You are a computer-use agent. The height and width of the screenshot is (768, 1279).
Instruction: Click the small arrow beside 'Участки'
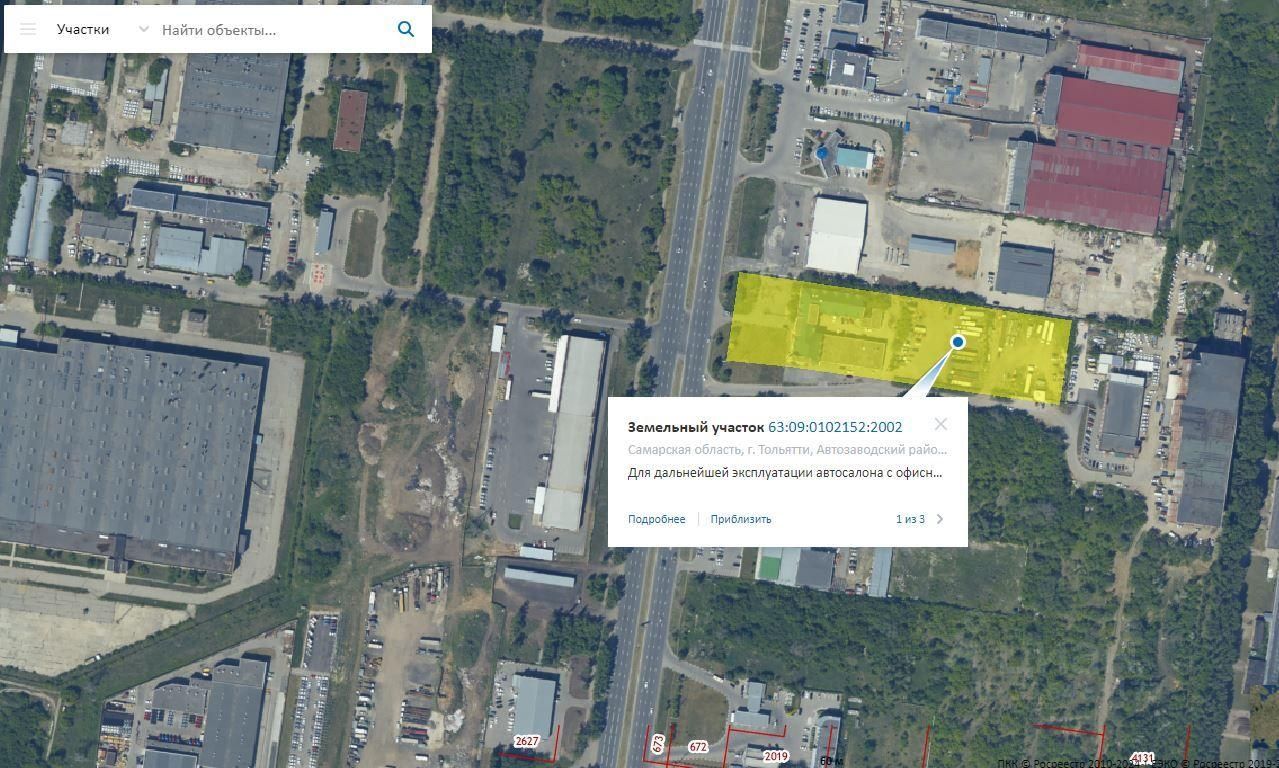coord(143,29)
